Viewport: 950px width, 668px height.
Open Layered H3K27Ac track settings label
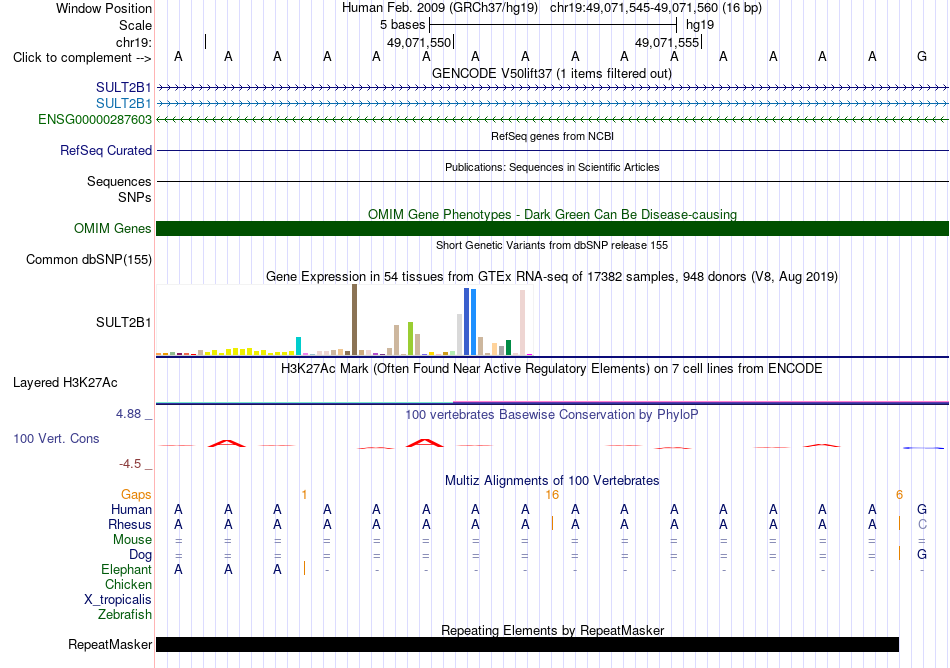tap(65, 383)
